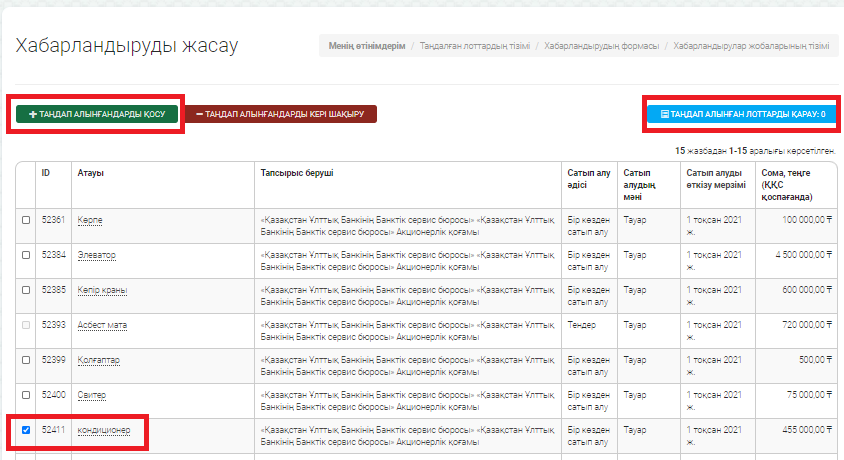Click the 'Көпір краны' lot name
Screen dimensions: 844x460
[102, 290]
